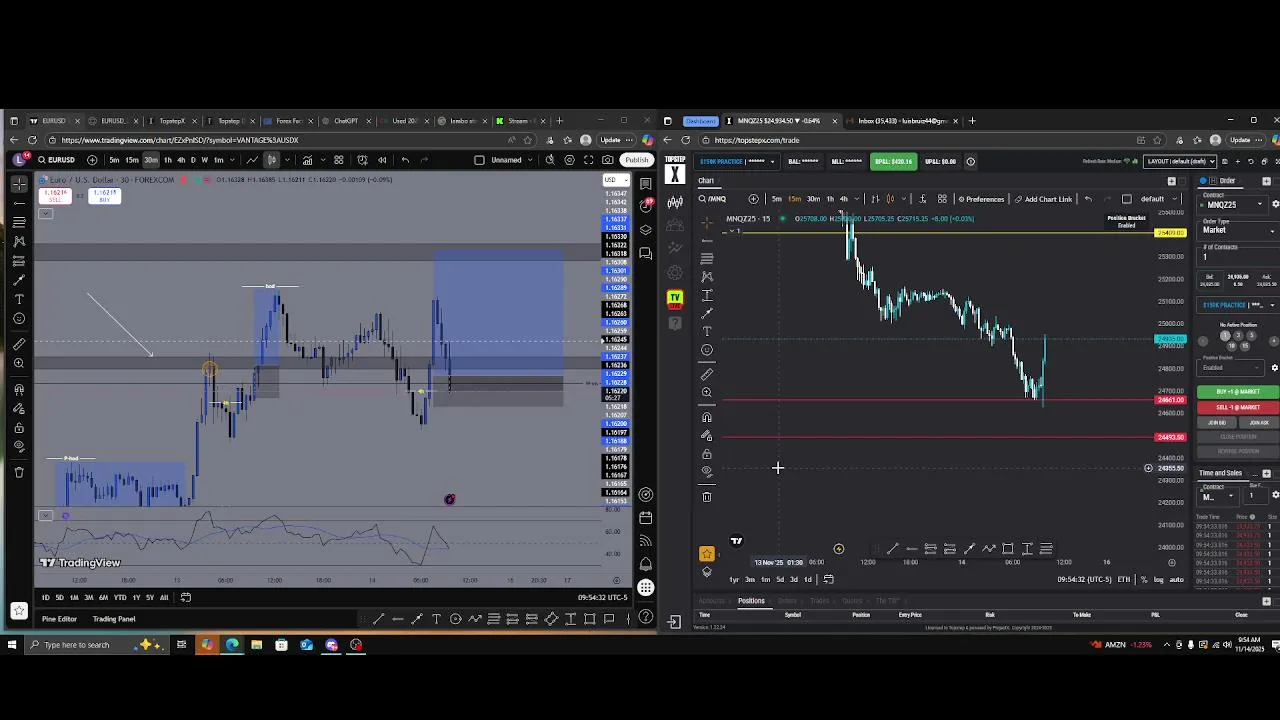Click the green BUY +1 @ MARKET button
1280x720 pixels.
click(x=1238, y=392)
